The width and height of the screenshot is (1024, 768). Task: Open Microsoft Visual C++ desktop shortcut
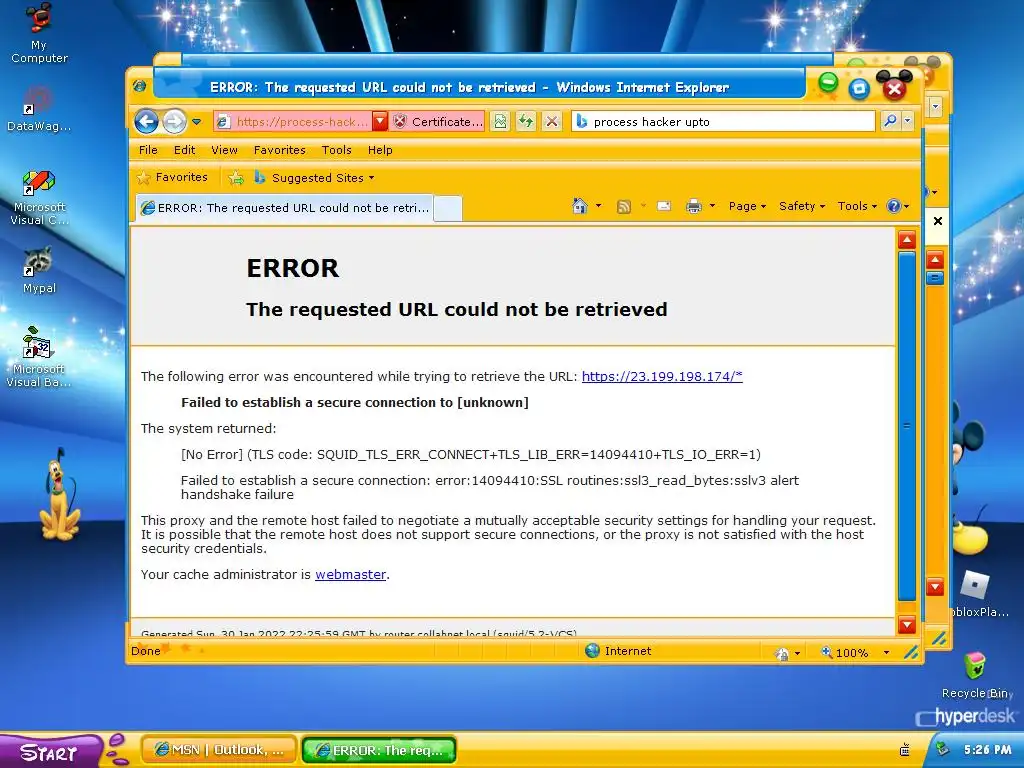click(x=39, y=197)
